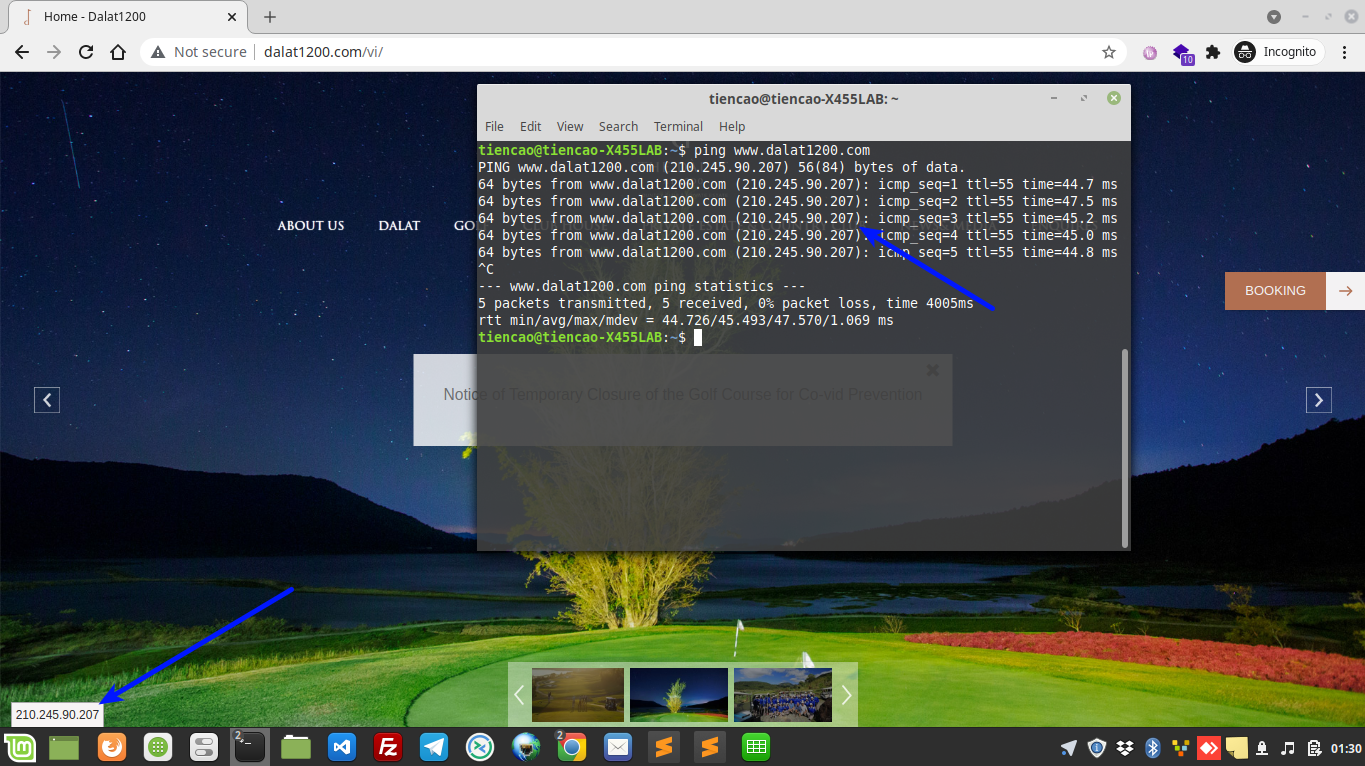Viewport: 1365px width, 766px height.
Task: Click the BOOKING button
Action: [1275, 291]
